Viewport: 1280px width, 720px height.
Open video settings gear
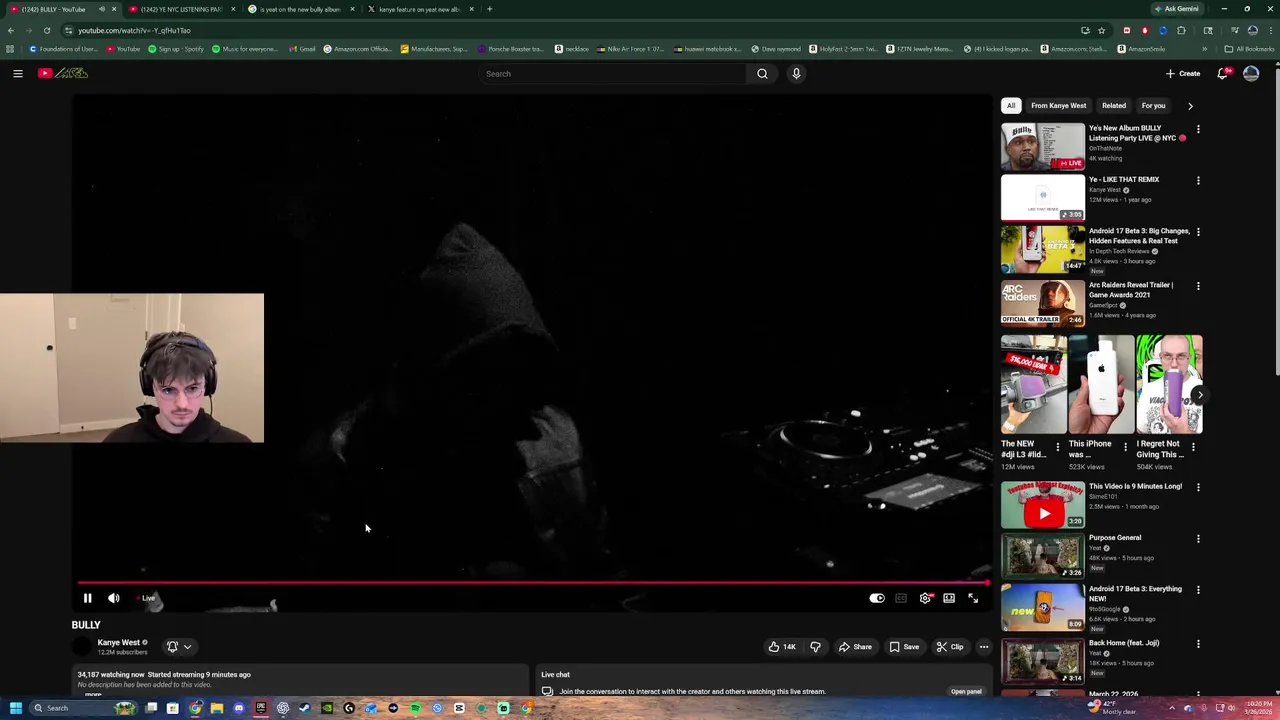point(925,598)
